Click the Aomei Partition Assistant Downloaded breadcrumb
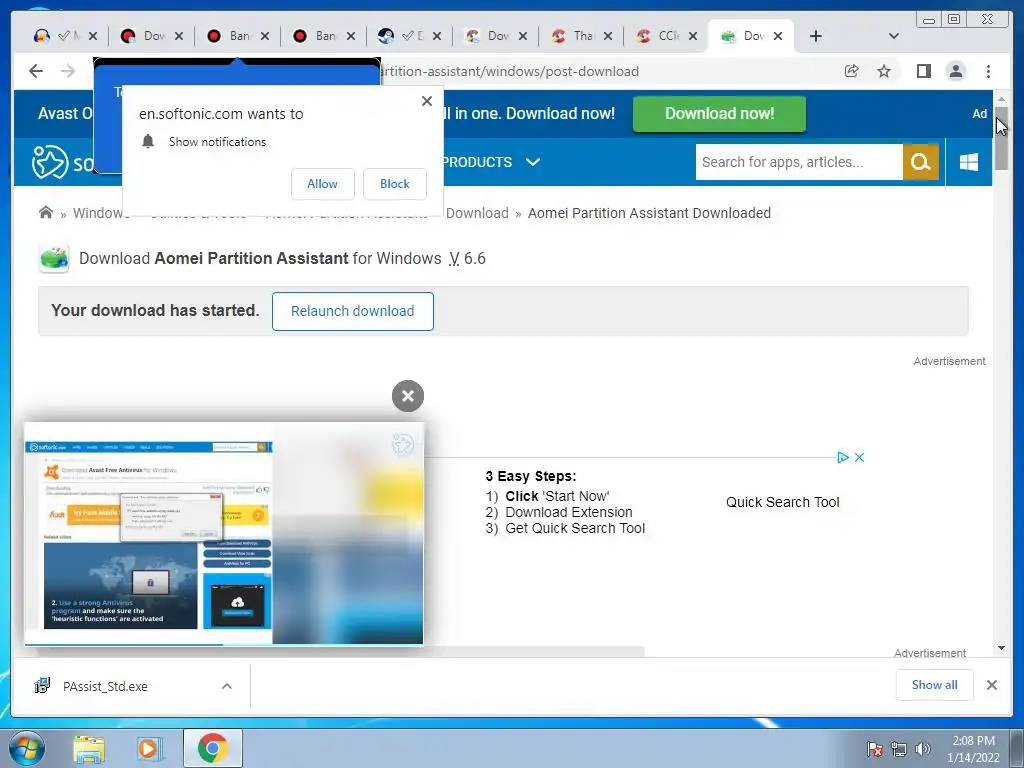Image resolution: width=1024 pixels, height=768 pixels. click(649, 213)
